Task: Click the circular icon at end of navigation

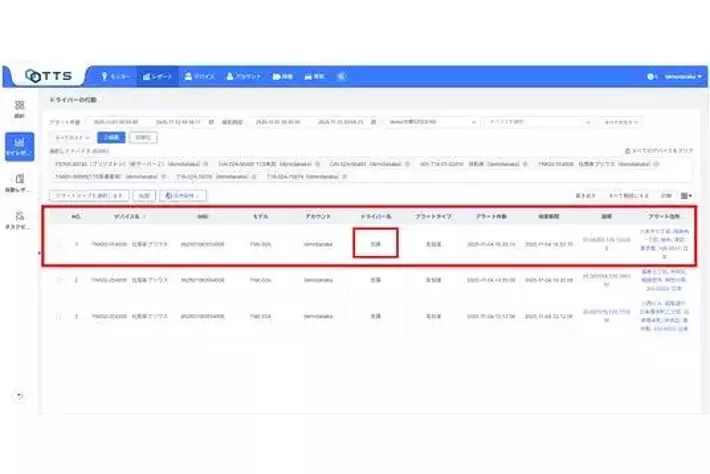Action: 342,76
